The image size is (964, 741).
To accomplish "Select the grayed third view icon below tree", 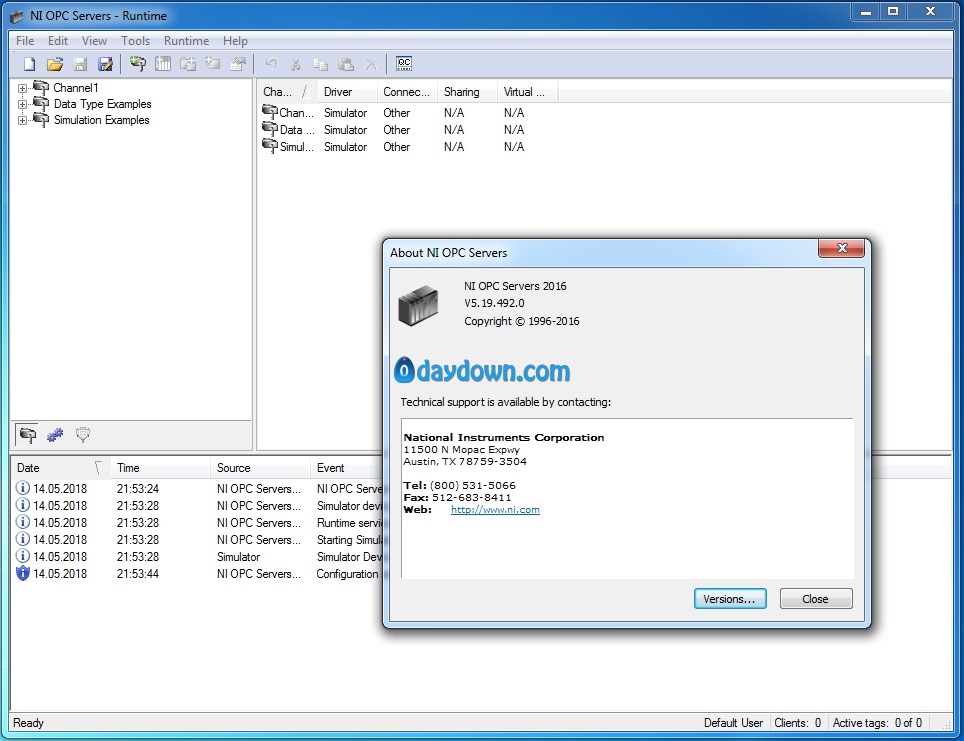I will click(x=83, y=435).
